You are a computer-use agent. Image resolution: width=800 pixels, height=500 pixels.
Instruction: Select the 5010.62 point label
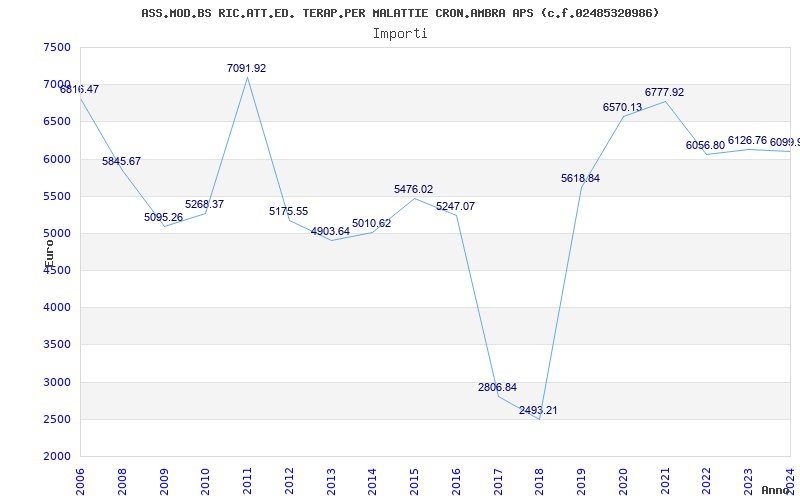[372, 223]
